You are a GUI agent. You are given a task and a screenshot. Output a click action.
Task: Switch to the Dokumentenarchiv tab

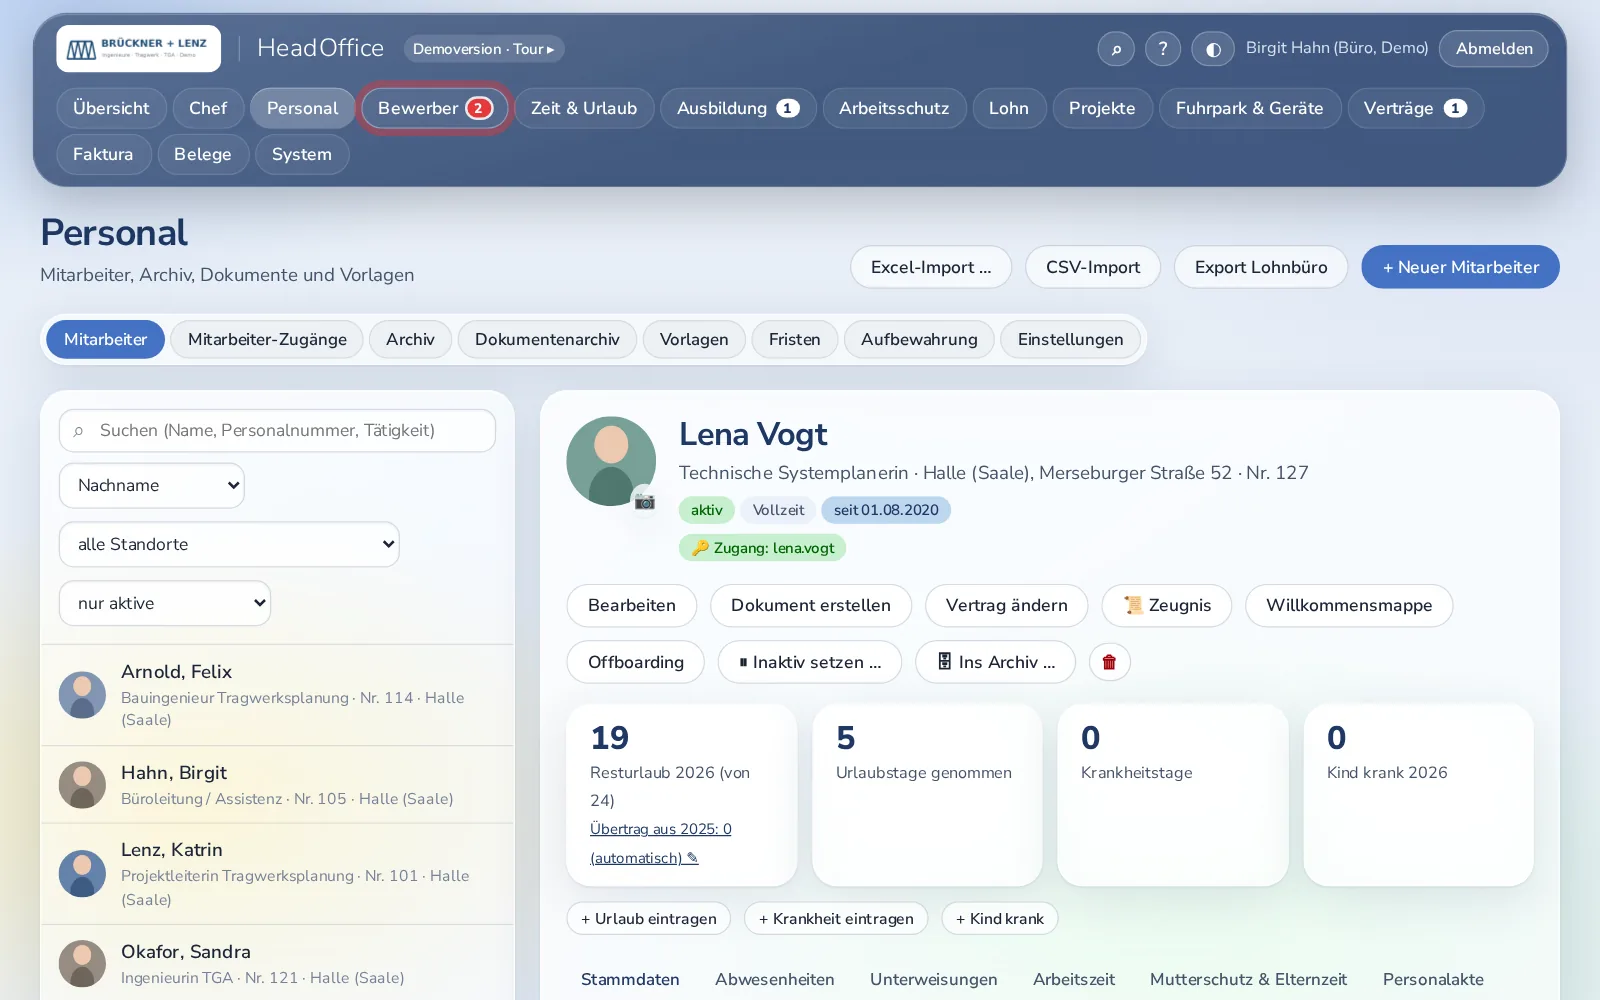tap(547, 340)
